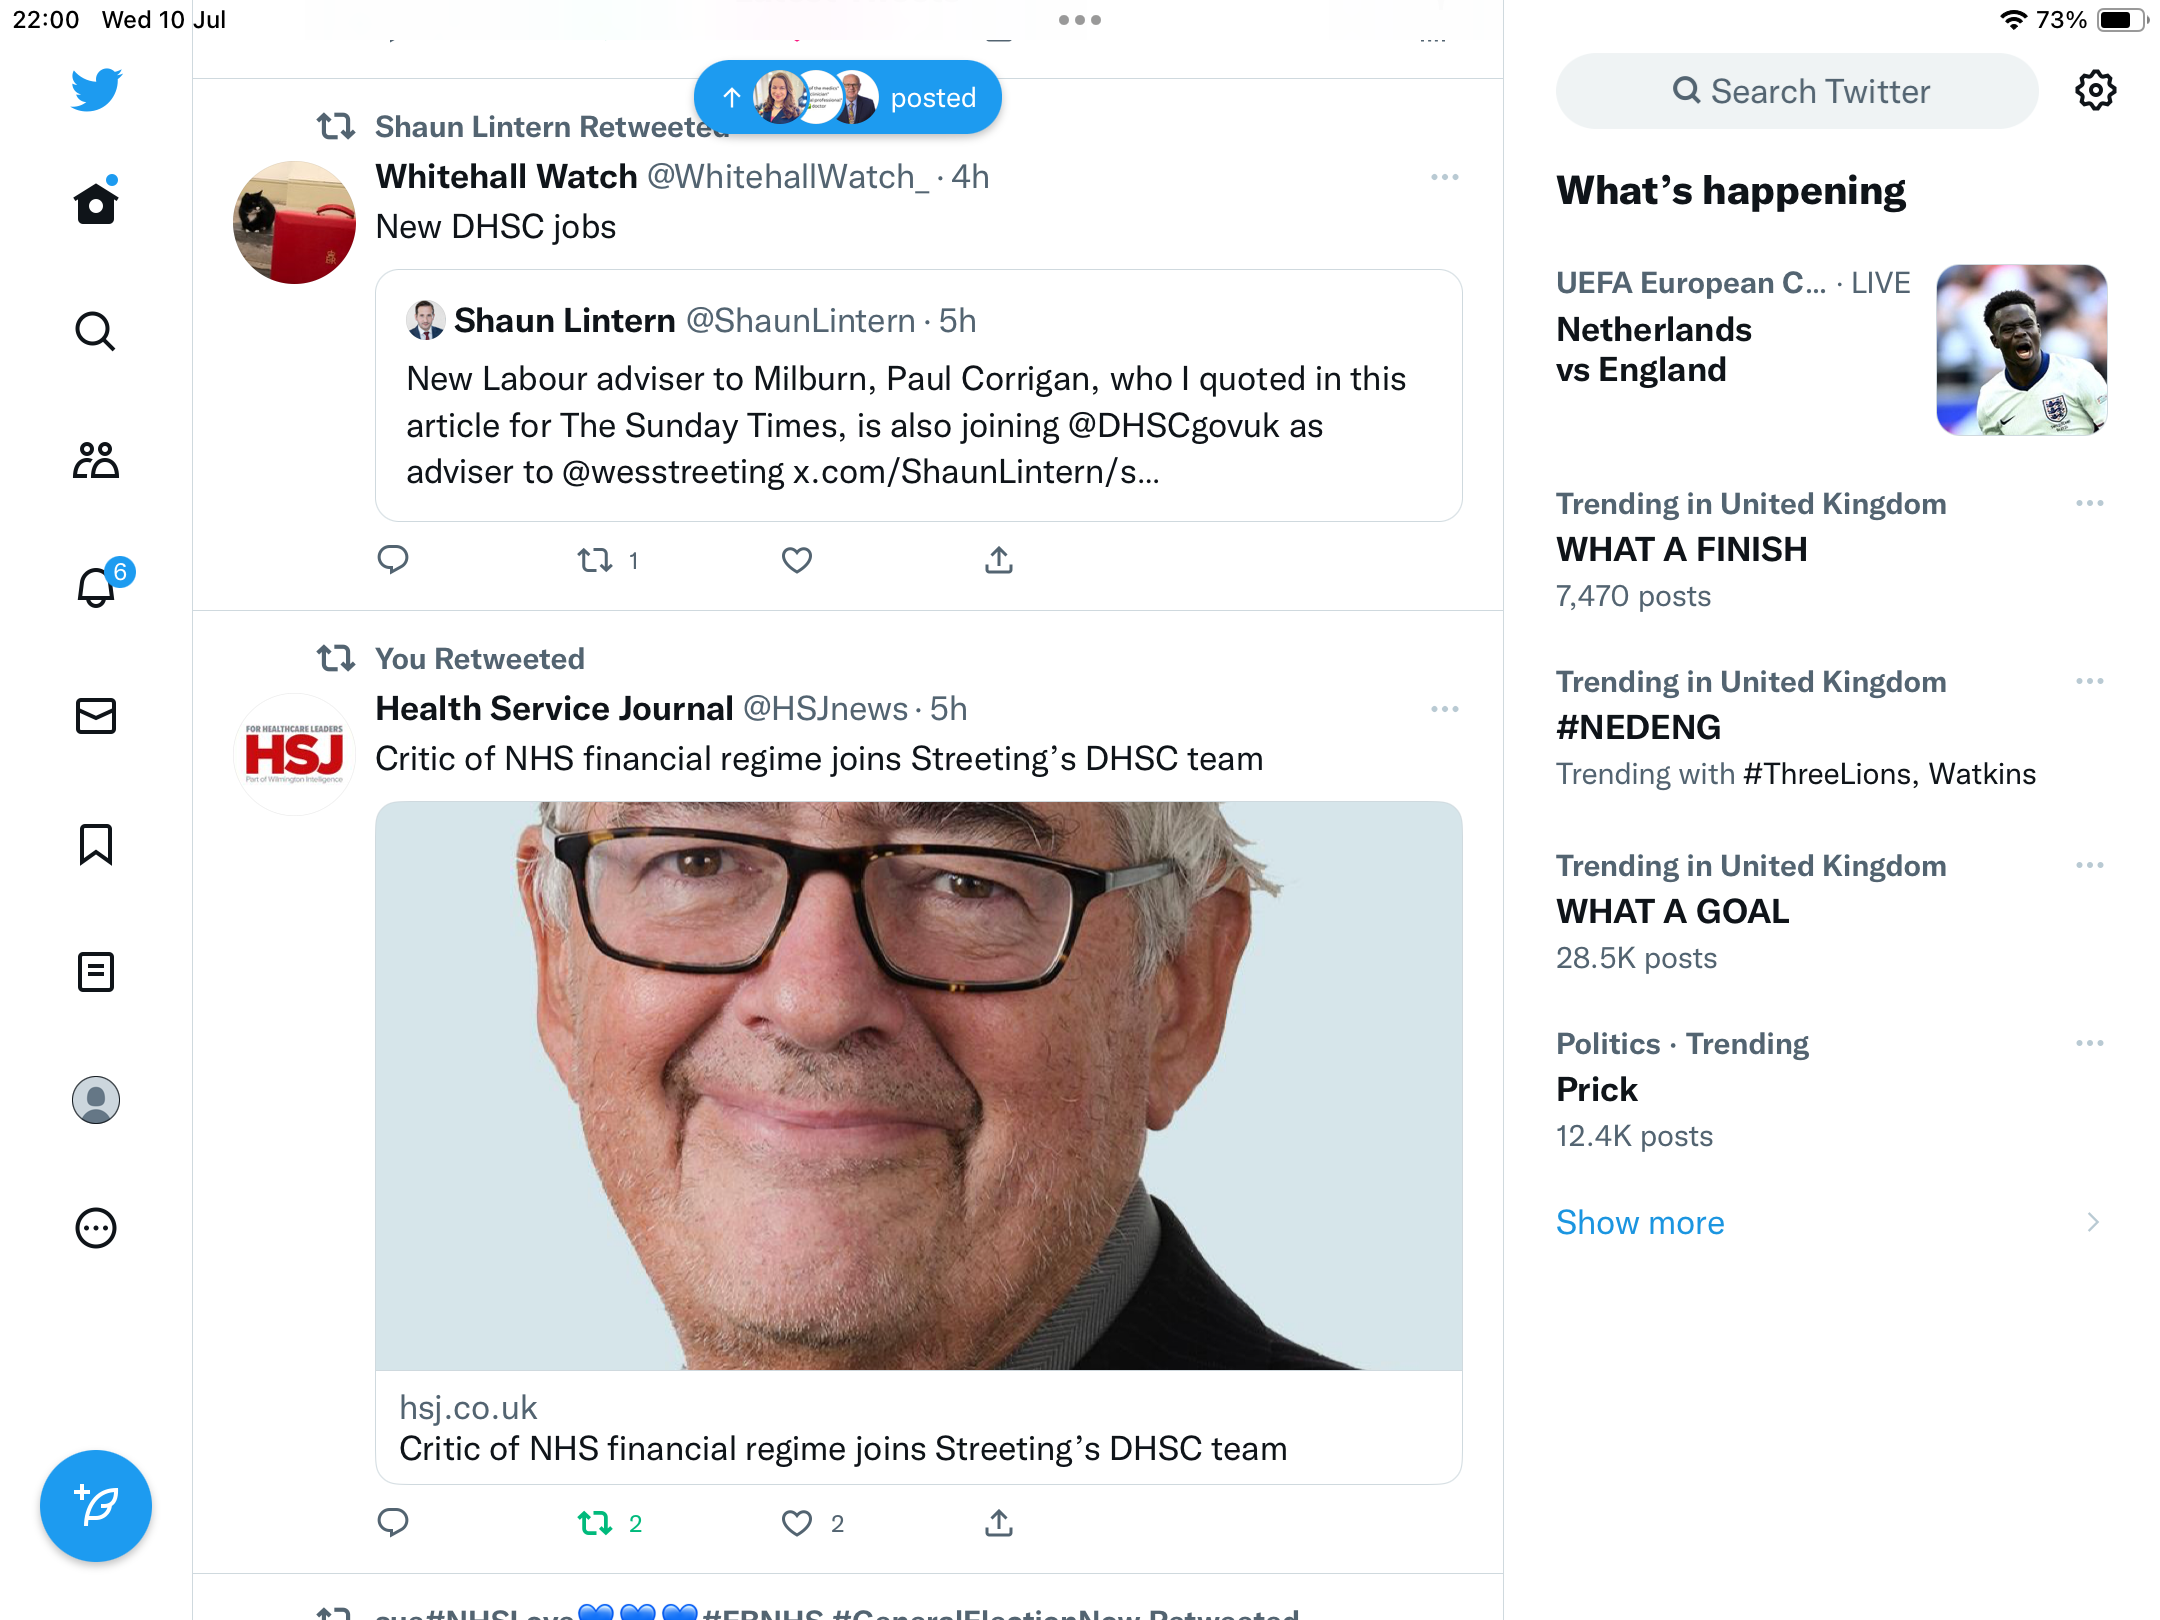2160x1620 pixels.
Task: Click Show more trends link
Action: tap(1640, 1222)
